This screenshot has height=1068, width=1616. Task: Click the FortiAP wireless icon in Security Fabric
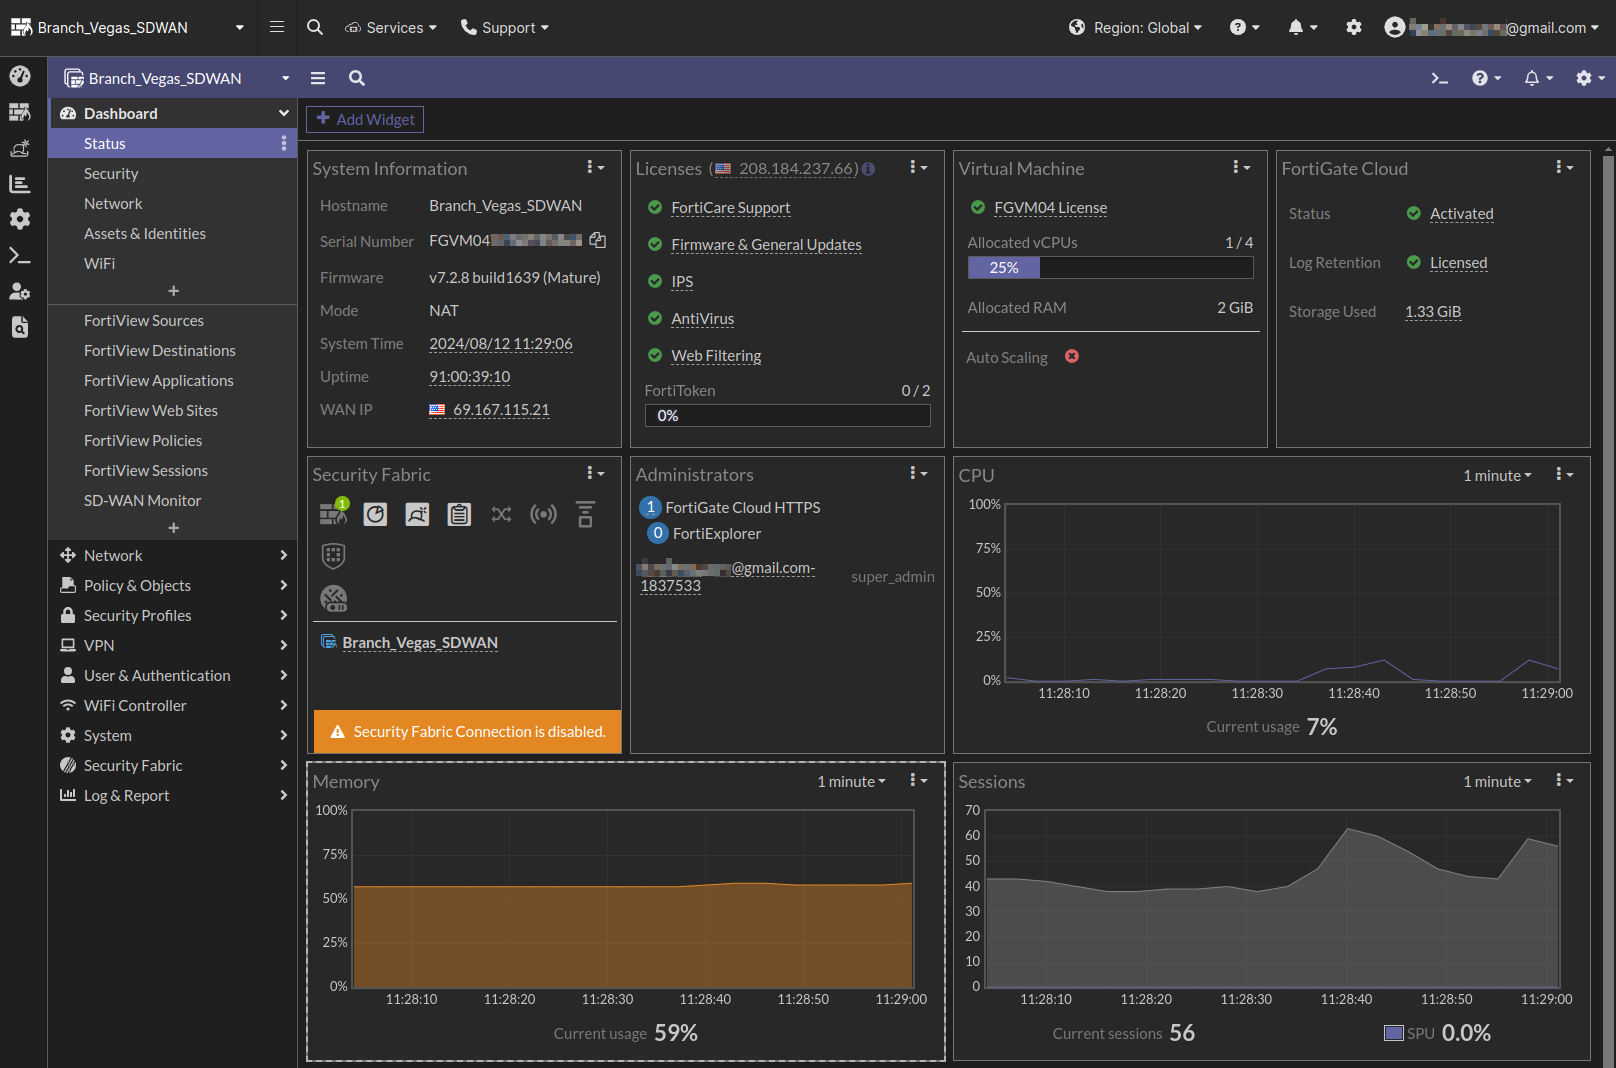coord(543,514)
